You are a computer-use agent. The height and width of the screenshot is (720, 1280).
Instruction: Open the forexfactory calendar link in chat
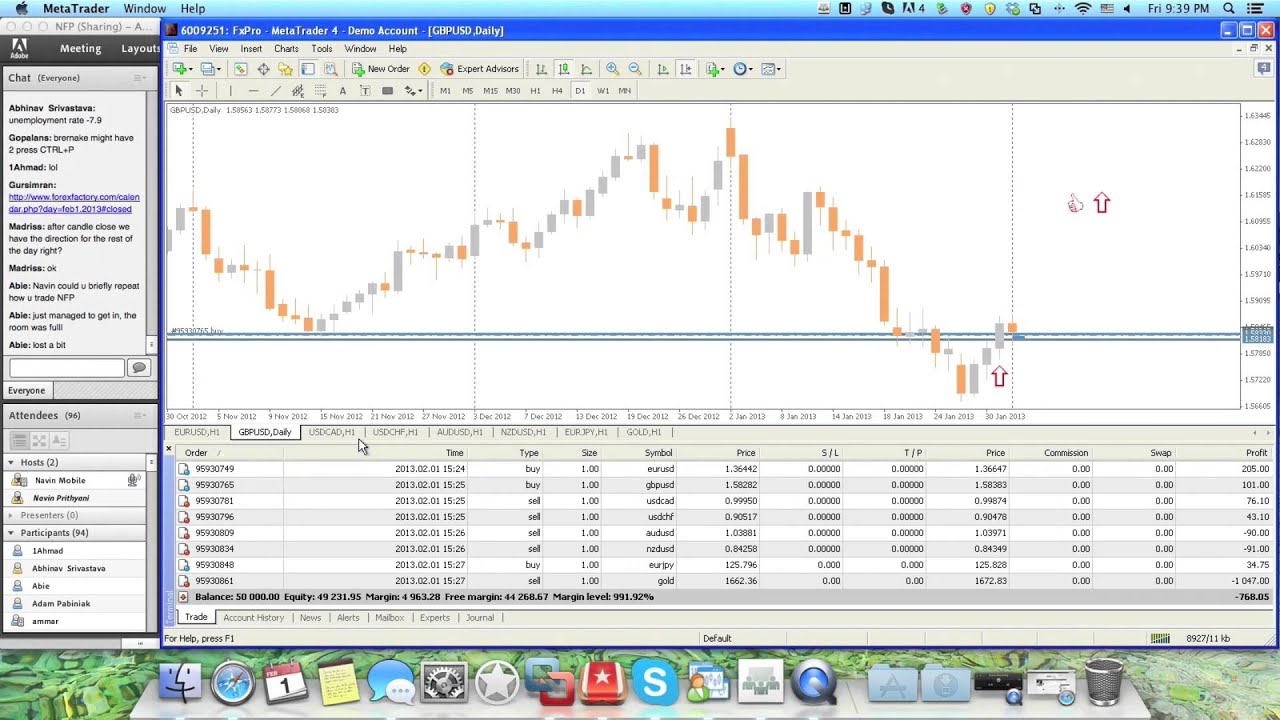coord(74,203)
